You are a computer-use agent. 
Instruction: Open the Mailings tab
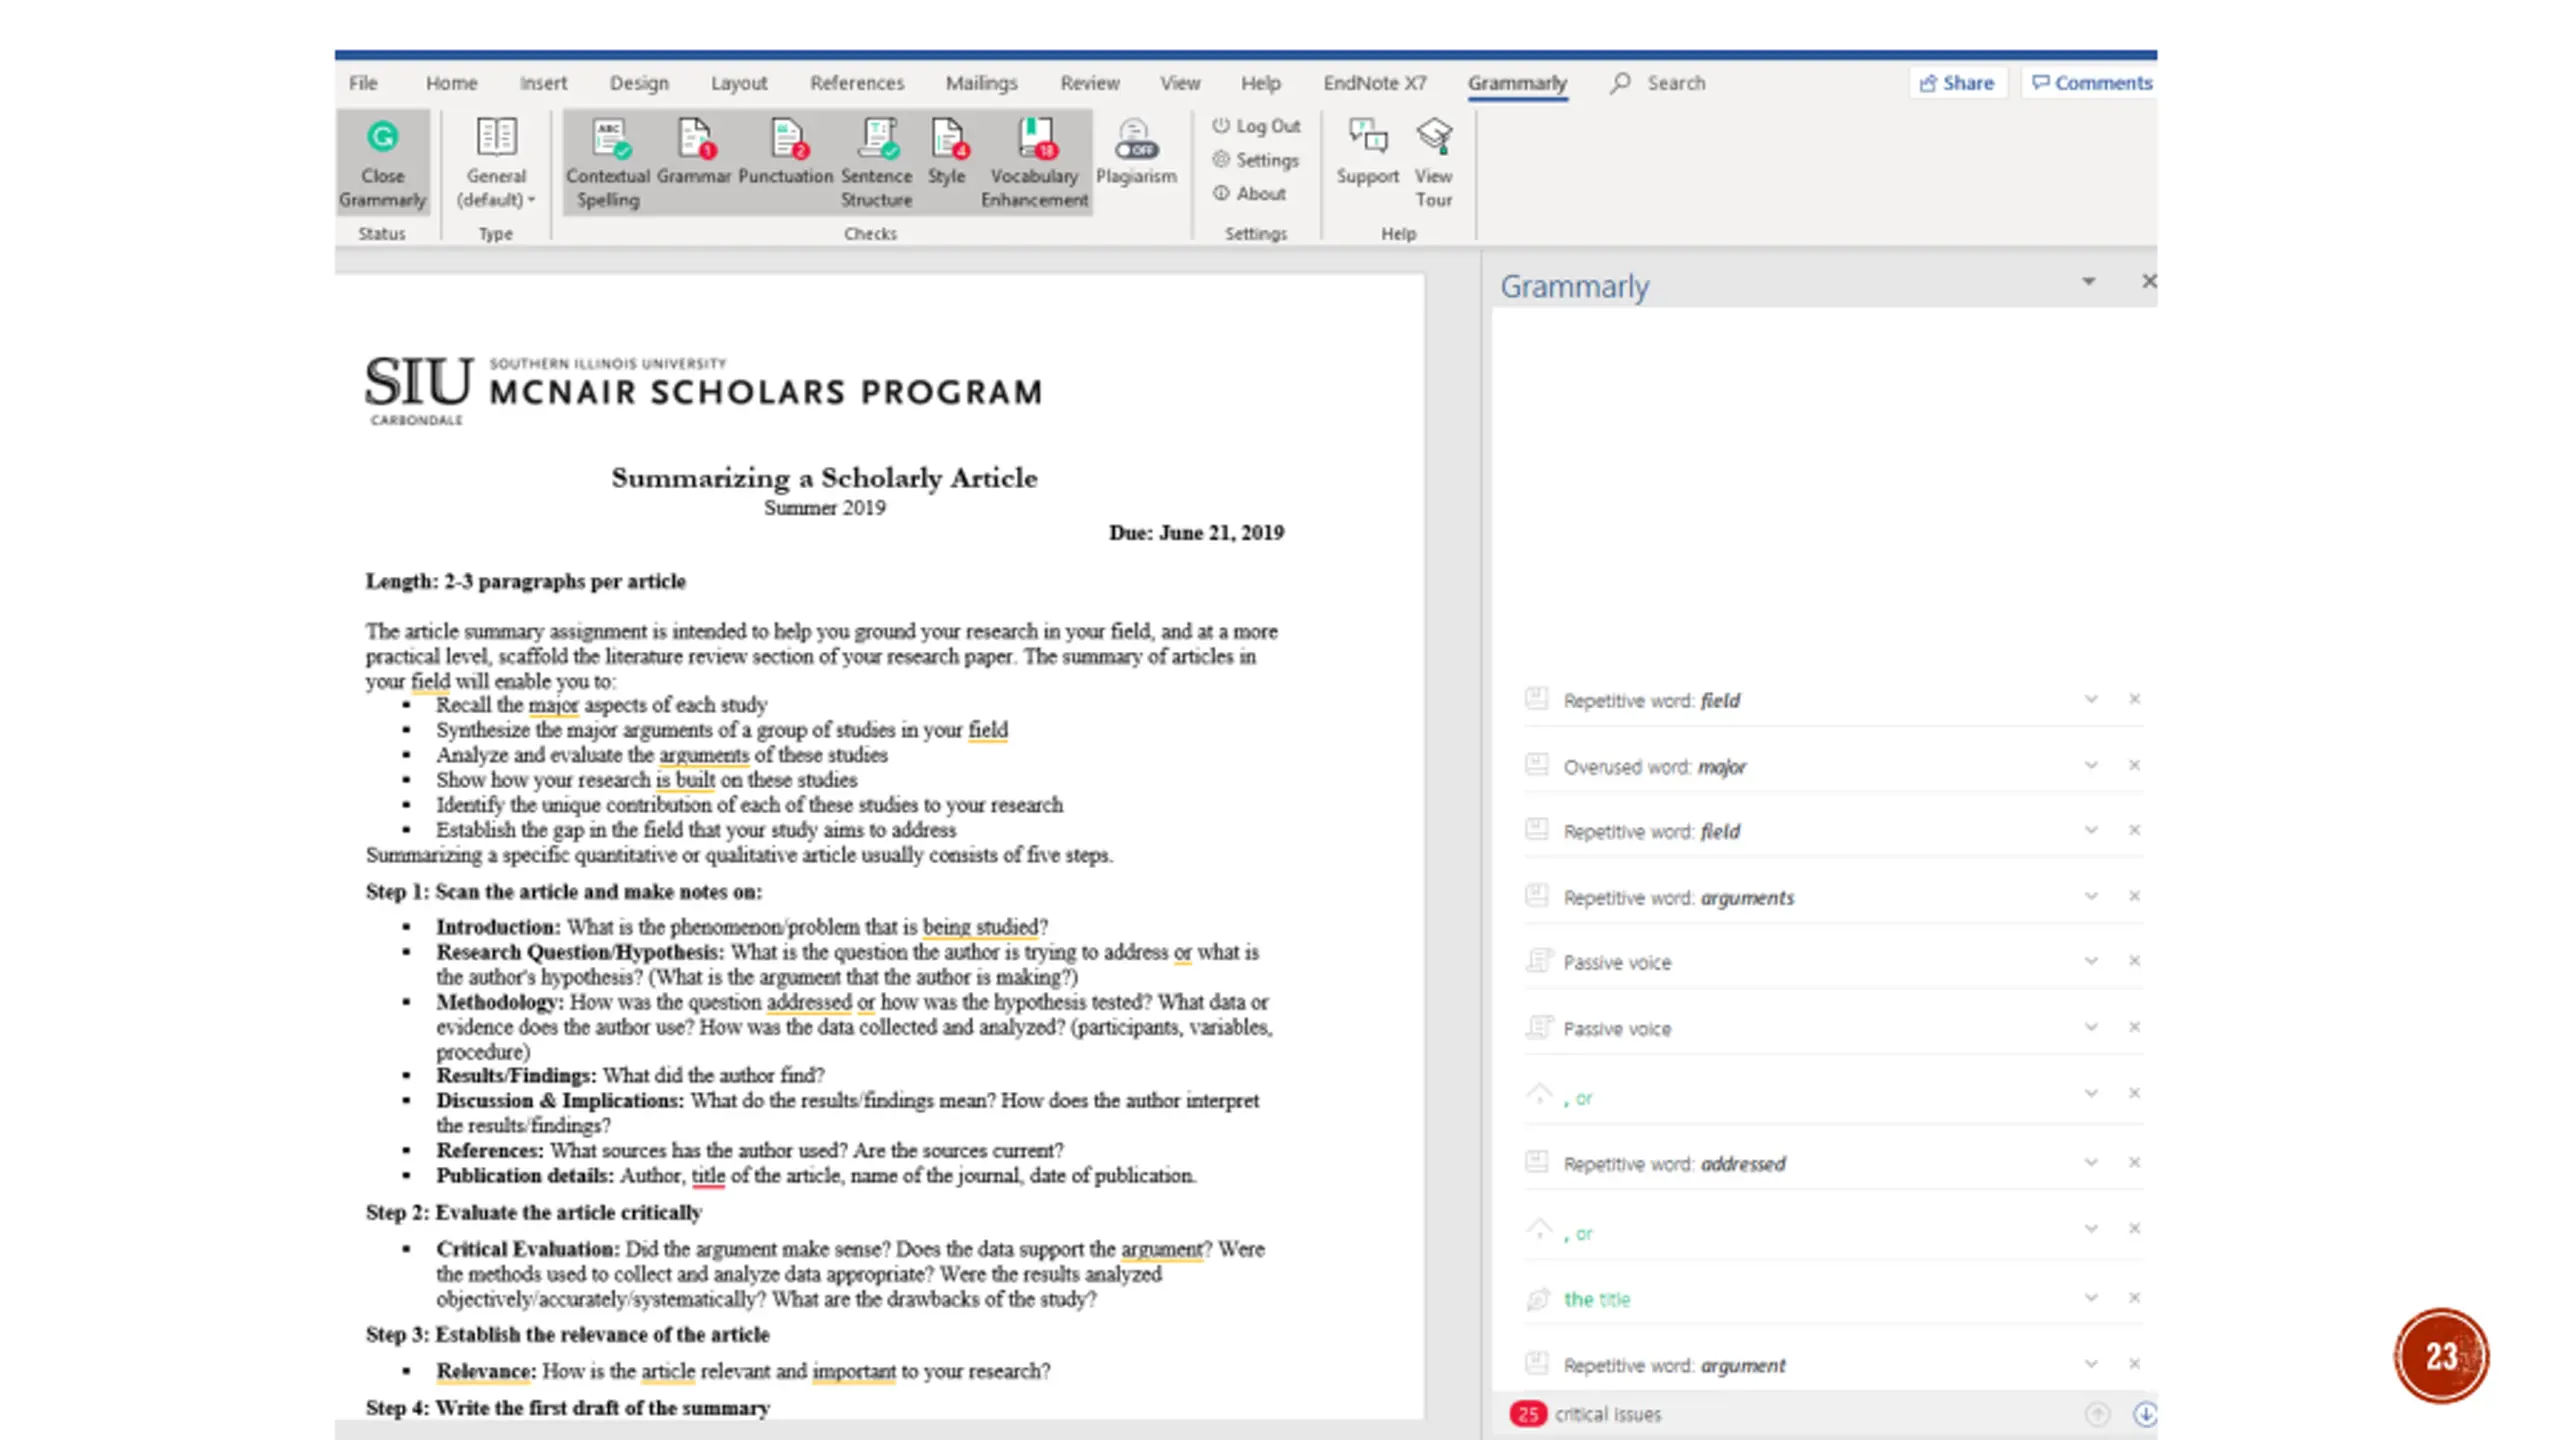(x=981, y=83)
